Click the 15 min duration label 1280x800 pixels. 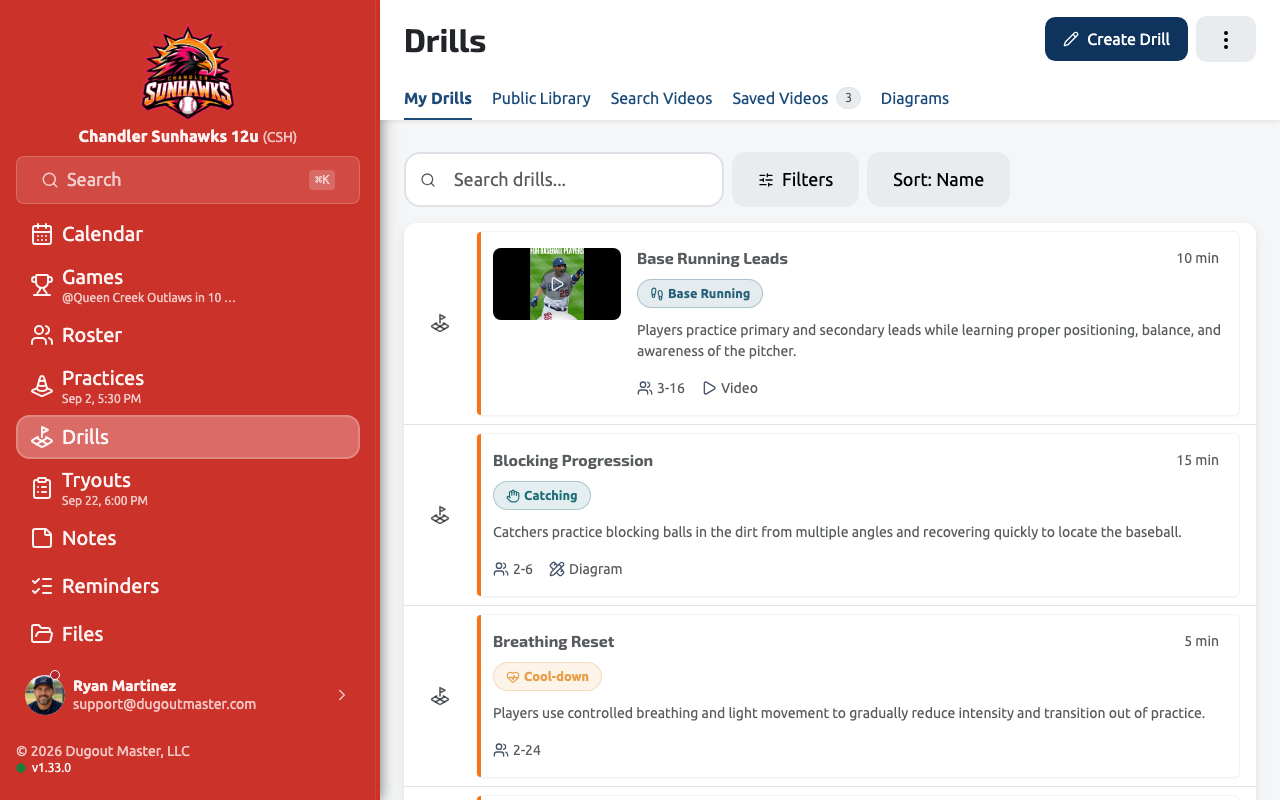1198,460
